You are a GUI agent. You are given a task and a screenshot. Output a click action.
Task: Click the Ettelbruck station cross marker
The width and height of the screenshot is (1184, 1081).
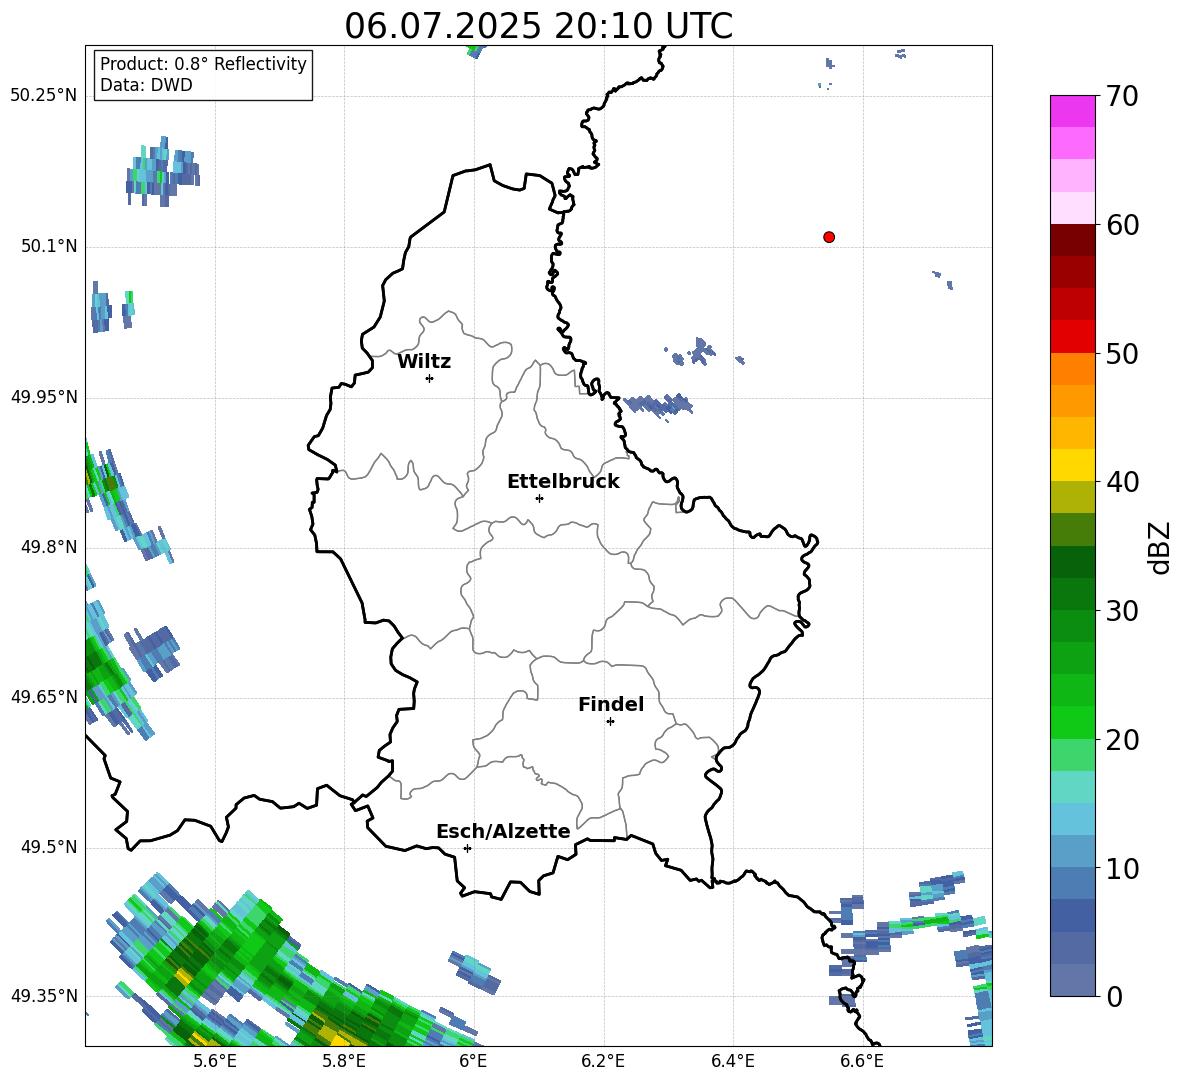[x=539, y=498]
